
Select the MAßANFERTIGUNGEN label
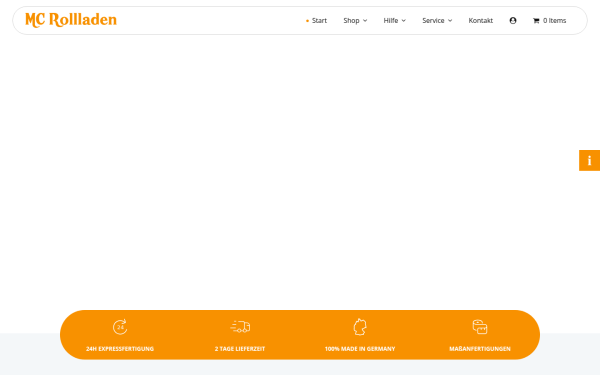point(480,349)
